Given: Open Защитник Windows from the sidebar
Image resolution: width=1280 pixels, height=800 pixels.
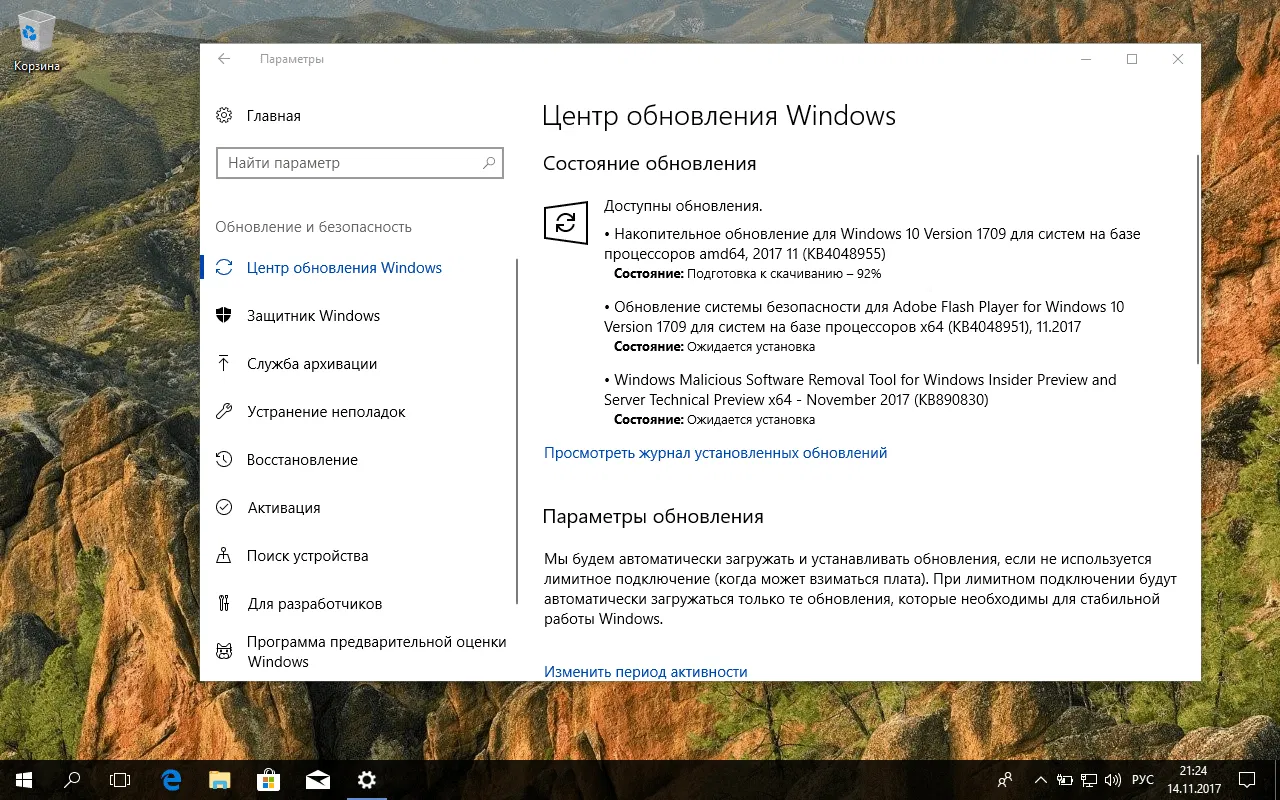Looking at the screenshot, I should click(313, 315).
